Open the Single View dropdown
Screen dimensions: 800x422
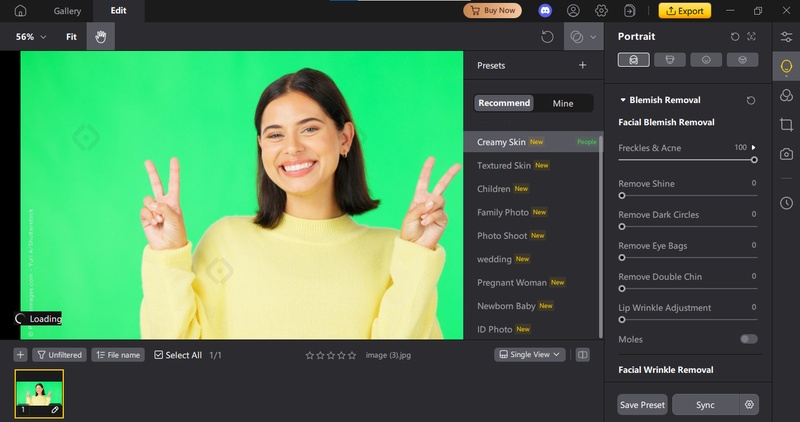point(530,355)
